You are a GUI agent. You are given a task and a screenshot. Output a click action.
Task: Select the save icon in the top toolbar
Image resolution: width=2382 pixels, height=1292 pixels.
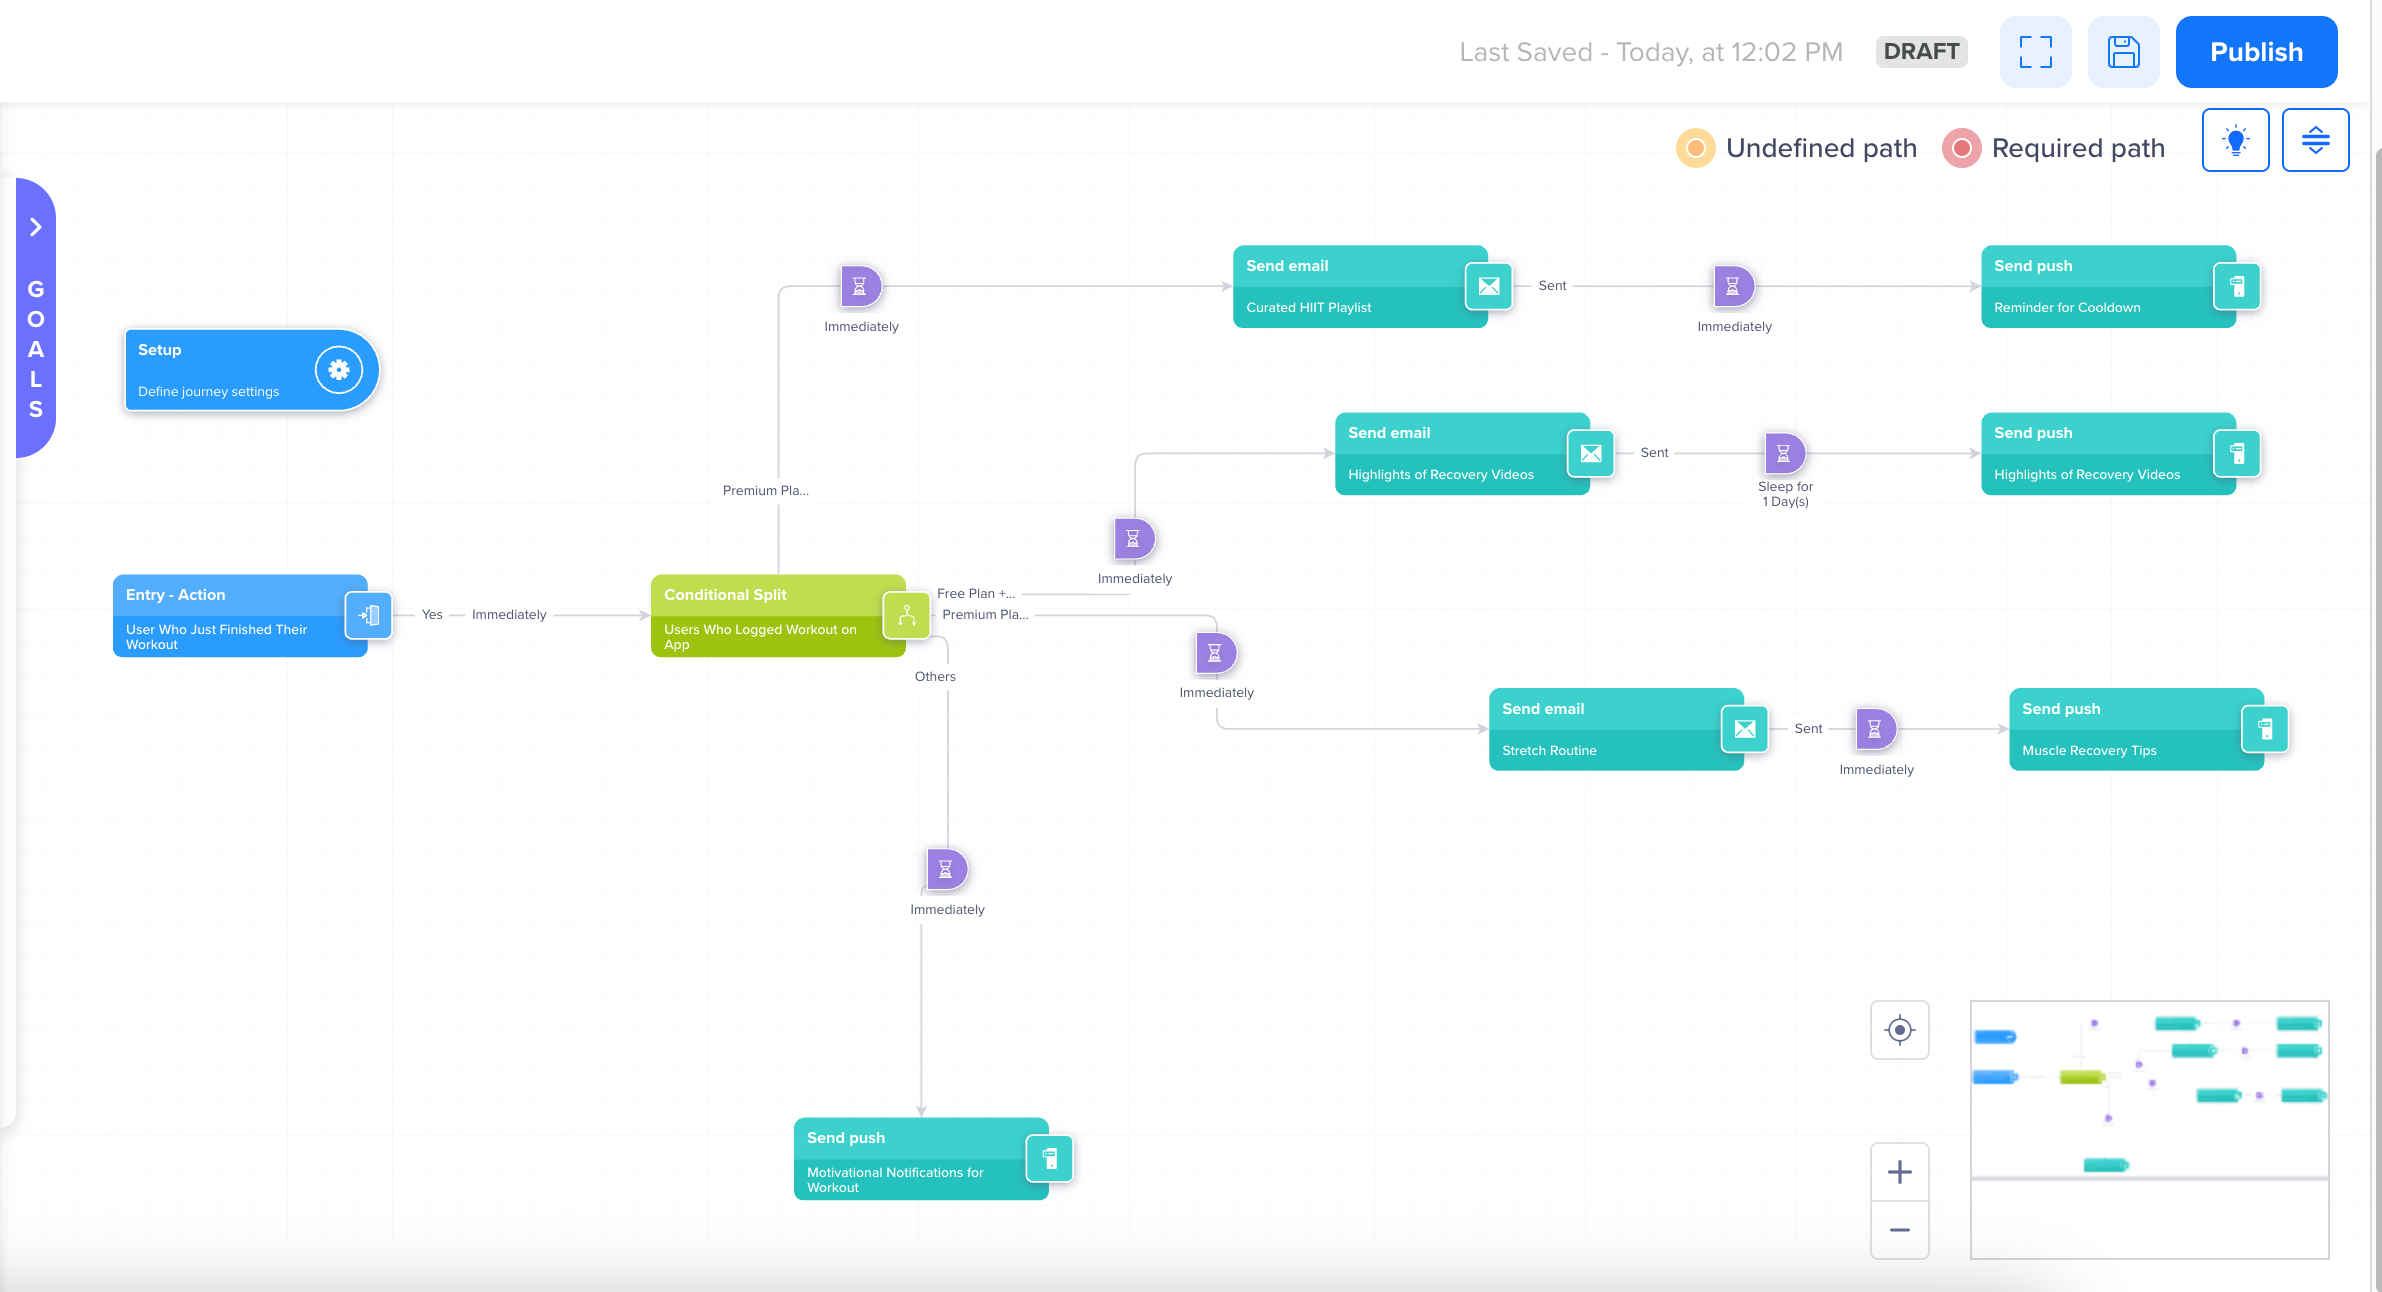[2124, 51]
